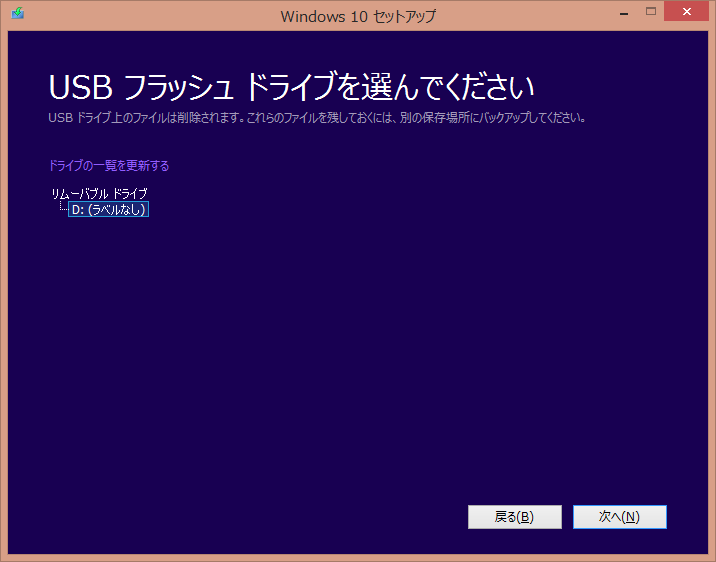
Task: Select the D: (ラベルなし) drive entry
Action: [x=108, y=210]
